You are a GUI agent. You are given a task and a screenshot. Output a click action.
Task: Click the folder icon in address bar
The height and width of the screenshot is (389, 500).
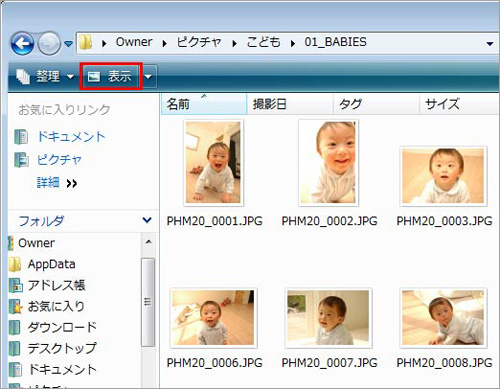[86, 42]
